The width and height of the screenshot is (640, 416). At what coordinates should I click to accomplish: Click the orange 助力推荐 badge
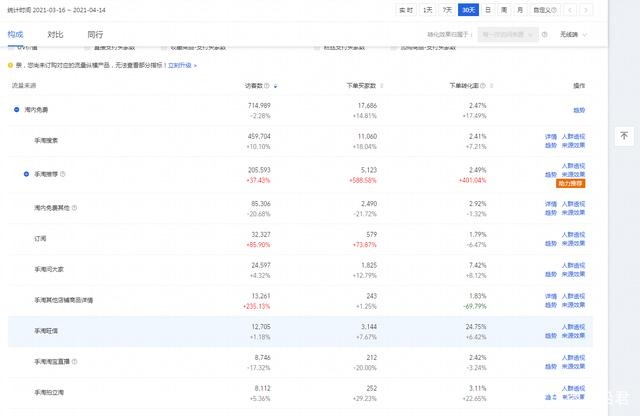tap(571, 183)
